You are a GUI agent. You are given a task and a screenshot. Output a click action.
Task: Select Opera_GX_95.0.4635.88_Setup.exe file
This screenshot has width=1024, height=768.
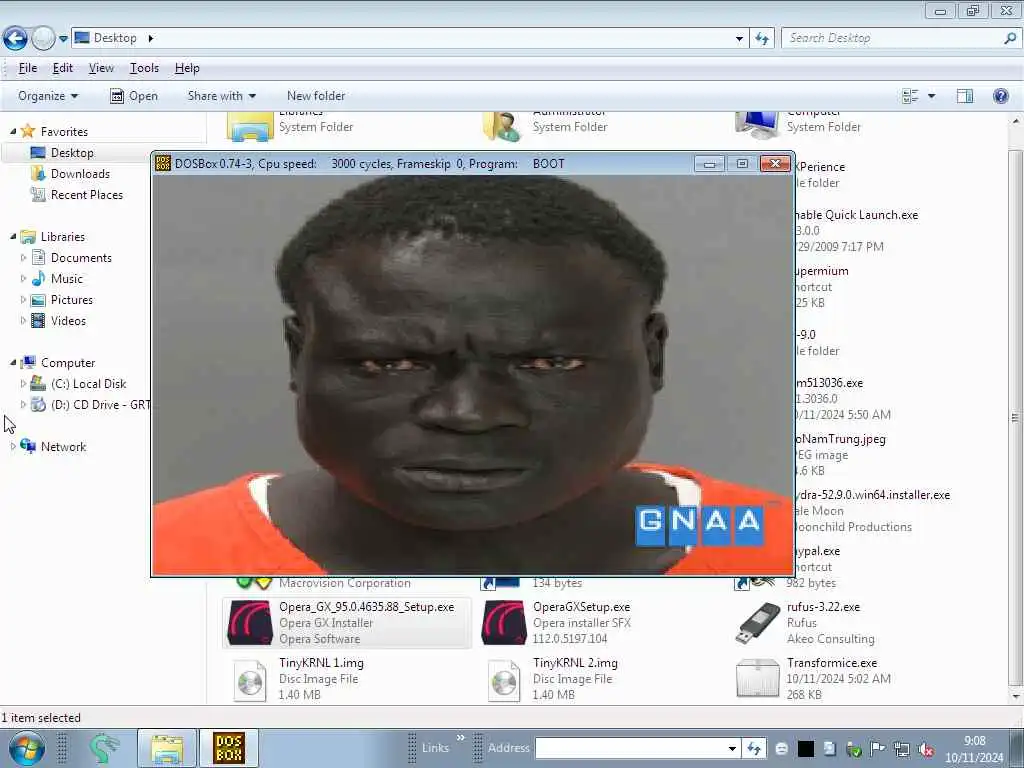coord(346,623)
